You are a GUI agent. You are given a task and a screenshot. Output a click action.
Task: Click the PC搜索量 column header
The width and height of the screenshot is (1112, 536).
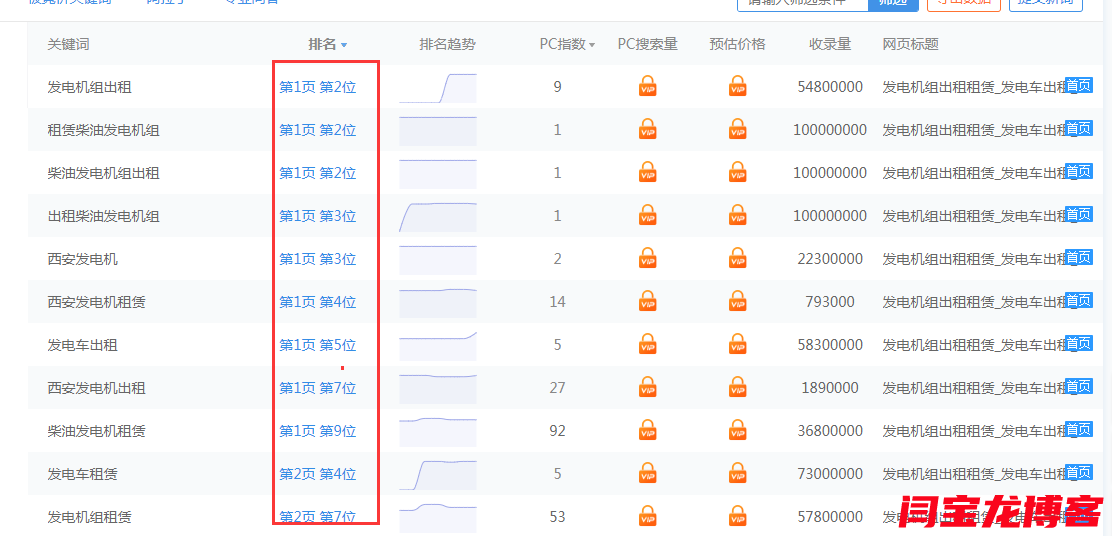(647, 44)
